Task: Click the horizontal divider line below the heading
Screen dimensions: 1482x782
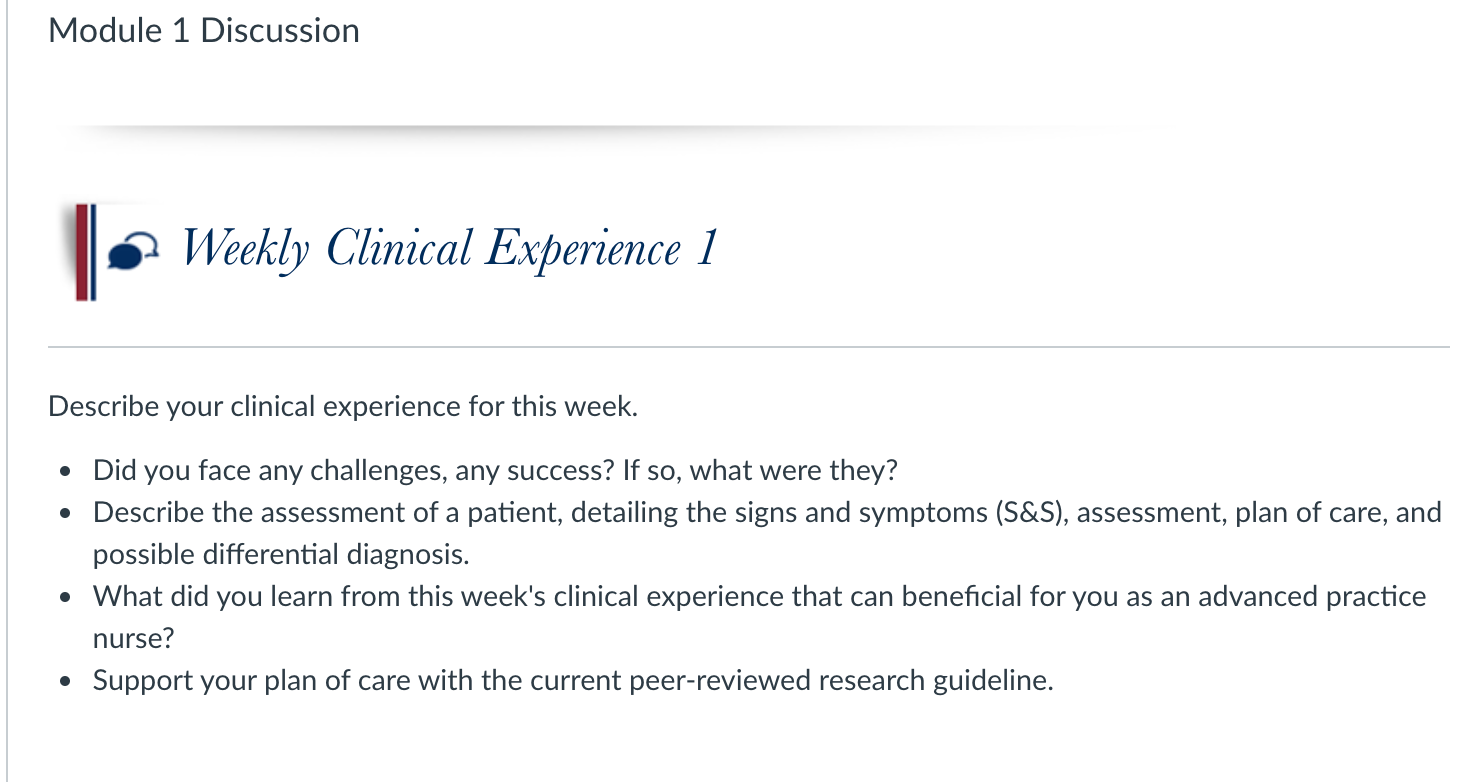Action: [x=748, y=347]
